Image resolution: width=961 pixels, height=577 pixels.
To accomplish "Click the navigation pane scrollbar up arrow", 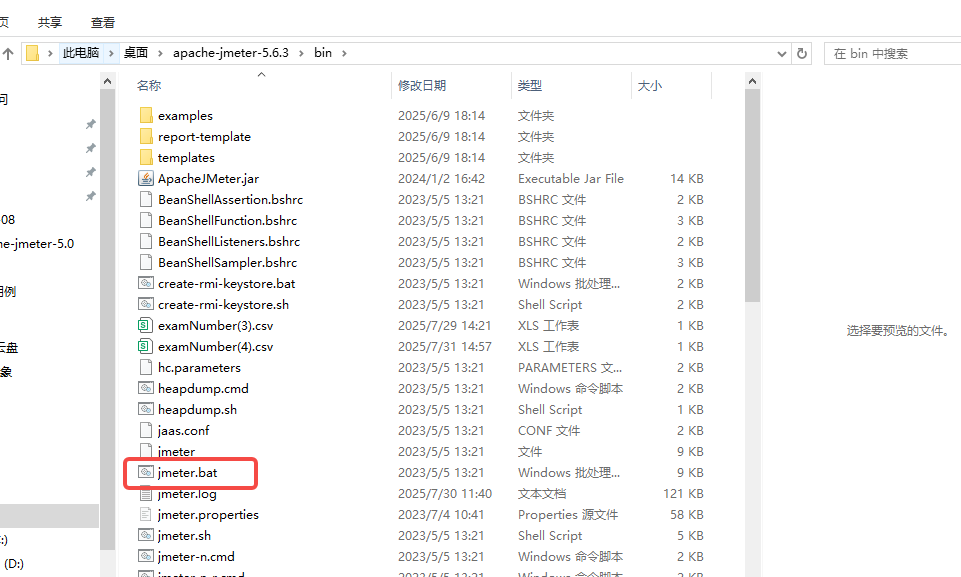I will pyautogui.click(x=107, y=81).
